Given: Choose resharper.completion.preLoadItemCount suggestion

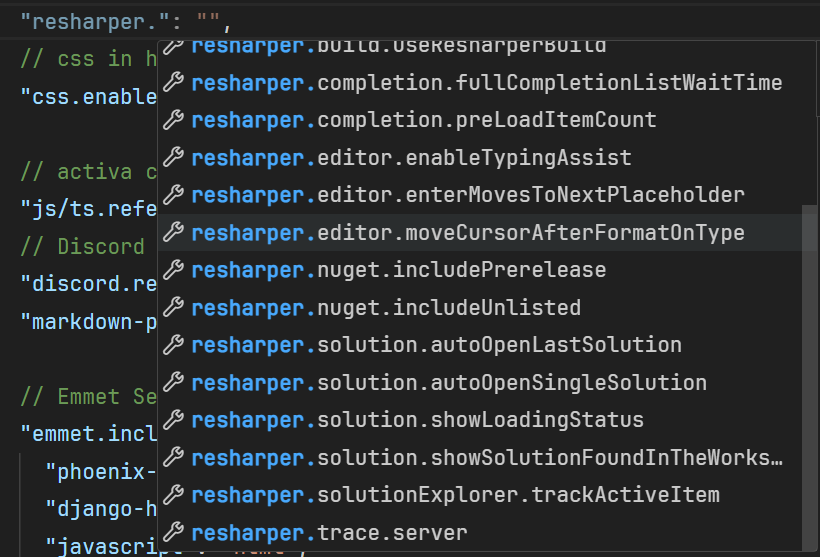Looking at the screenshot, I should [x=480, y=120].
